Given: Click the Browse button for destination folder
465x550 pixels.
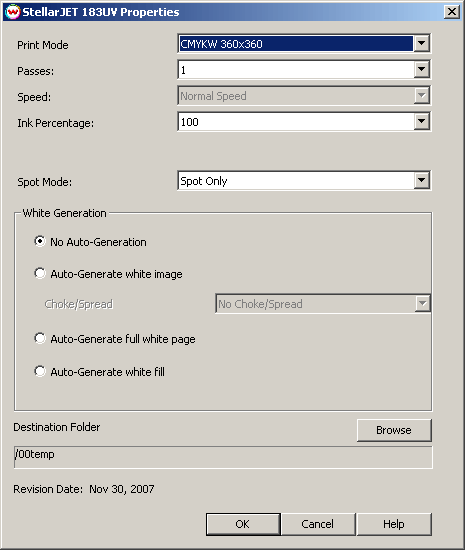Looking at the screenshot, I should (x=394, y=430).
